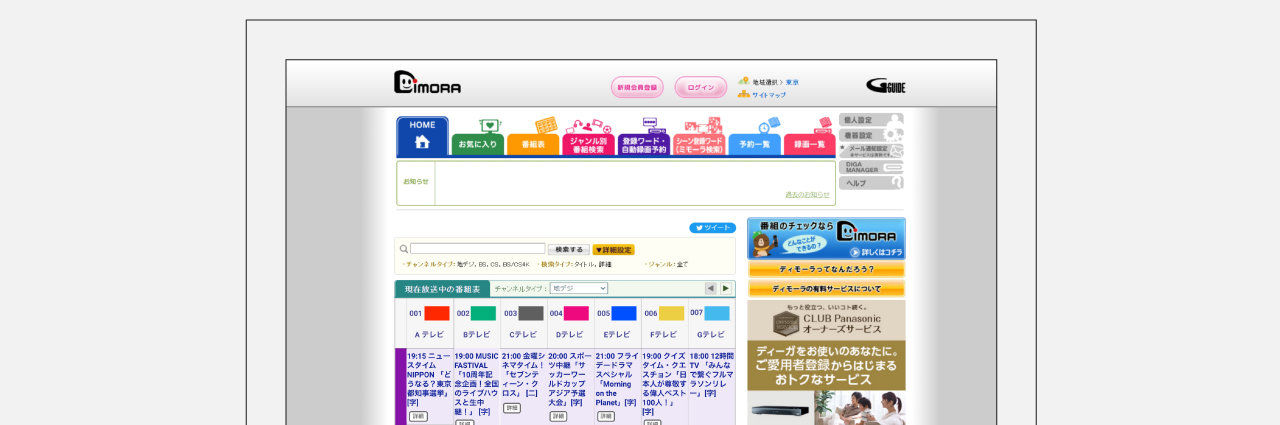The image size is (1280, 425).
Task: Click the Aテレビ channel name
Action: coord(430,335)
